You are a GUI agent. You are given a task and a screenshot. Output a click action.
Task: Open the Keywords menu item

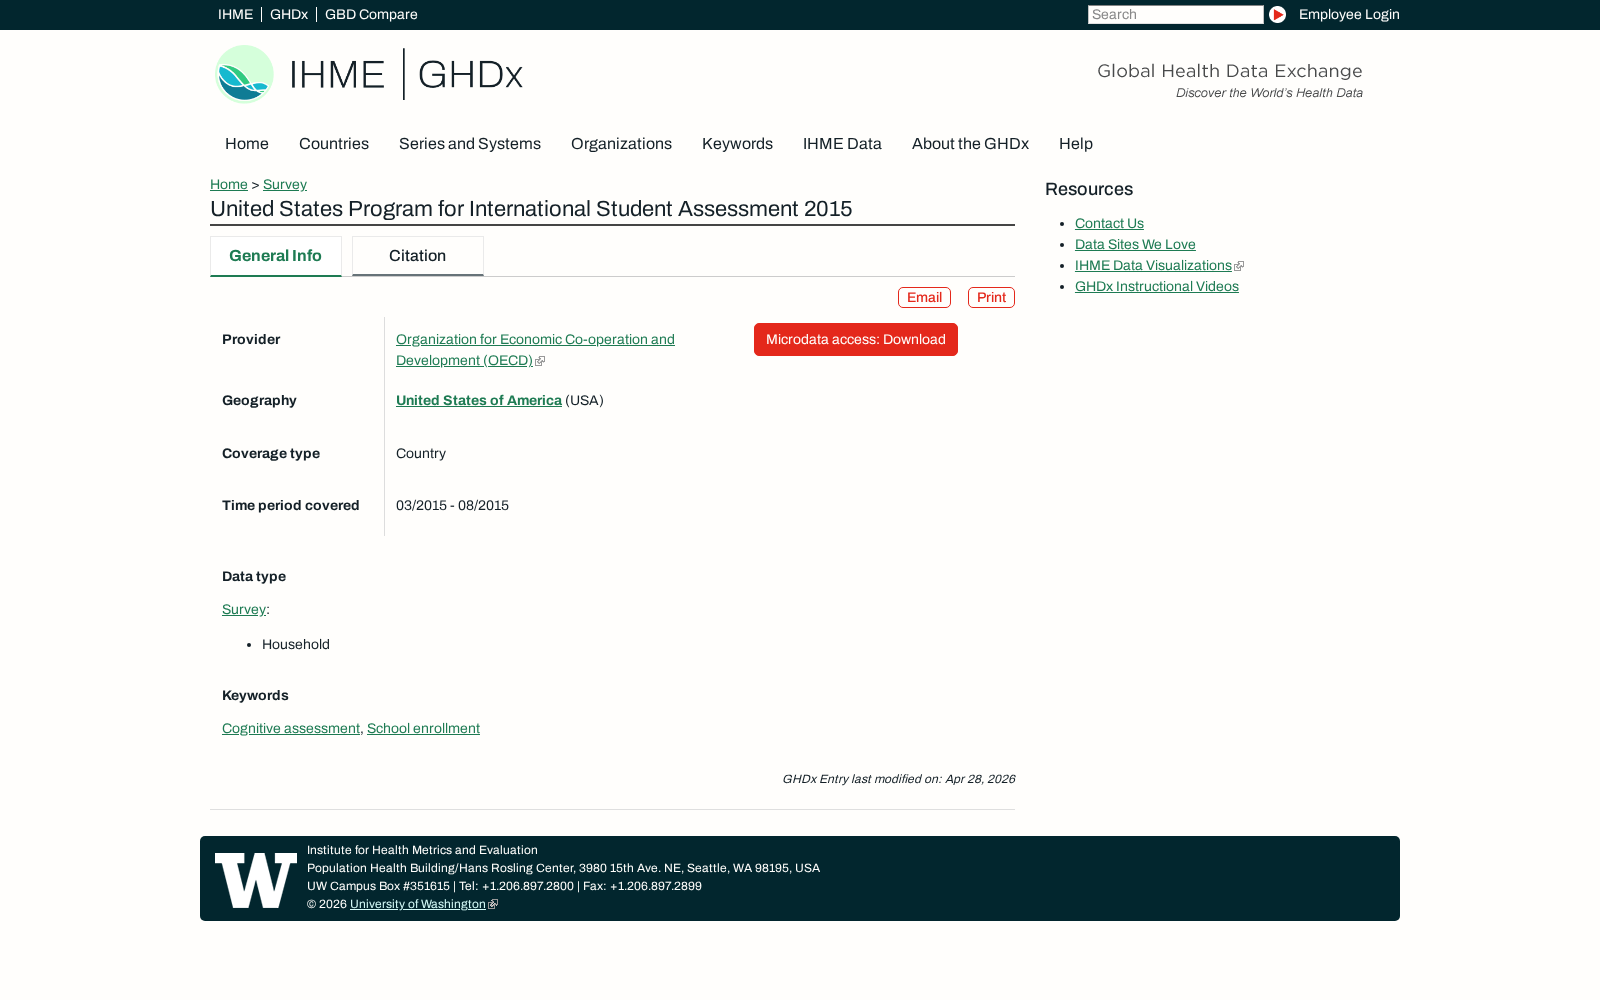click(x=737, y=144)
